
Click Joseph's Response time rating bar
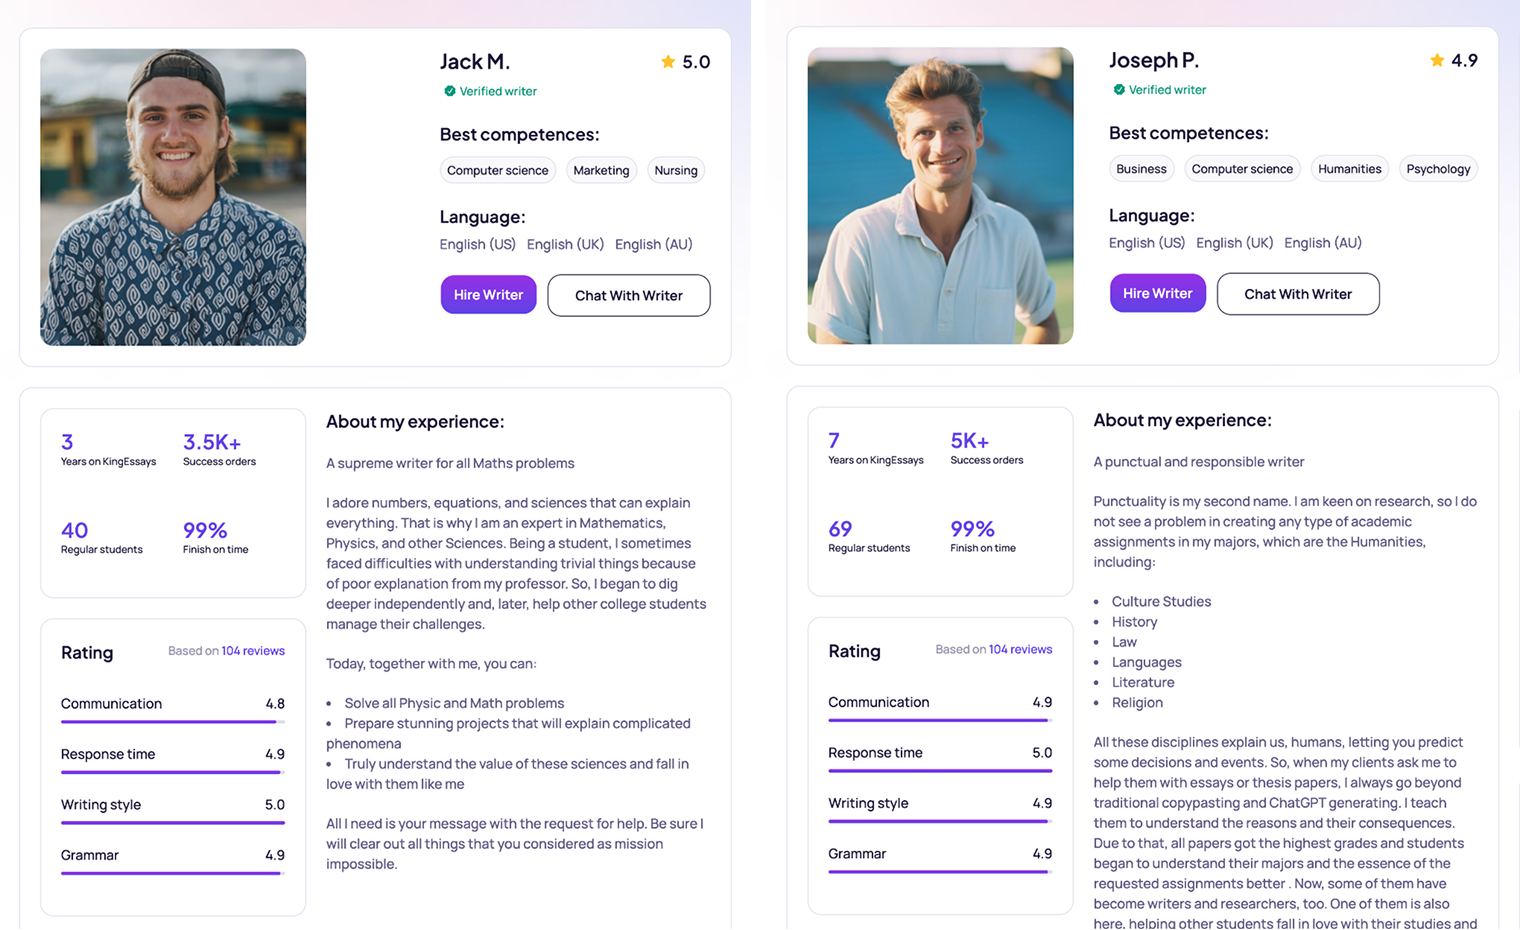[940, 771]
